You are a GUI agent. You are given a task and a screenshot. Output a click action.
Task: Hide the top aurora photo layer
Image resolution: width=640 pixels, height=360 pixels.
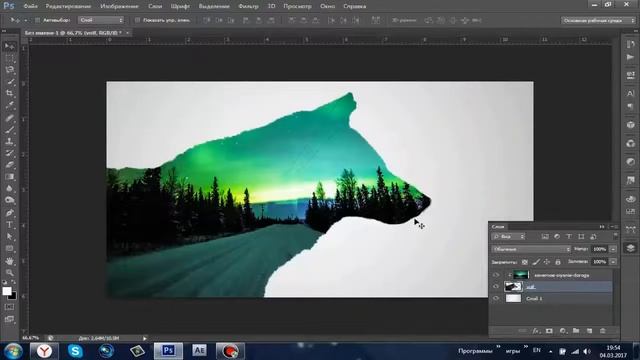coord(496,275)
